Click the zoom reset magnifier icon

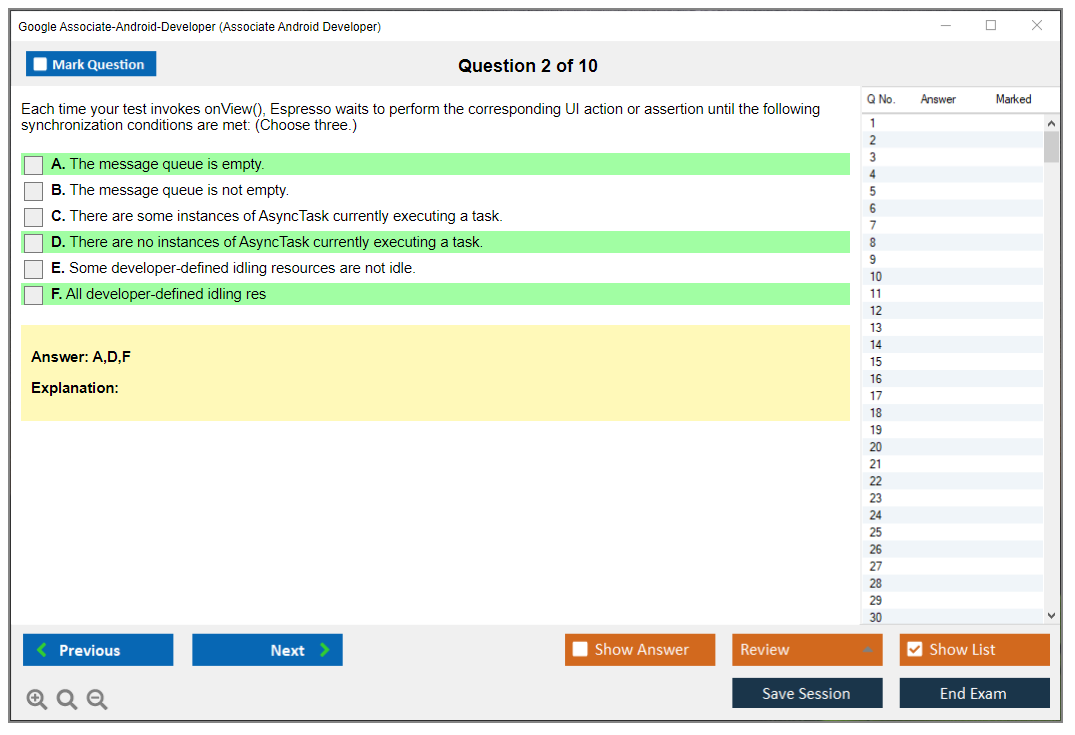(x=67, y=700)
